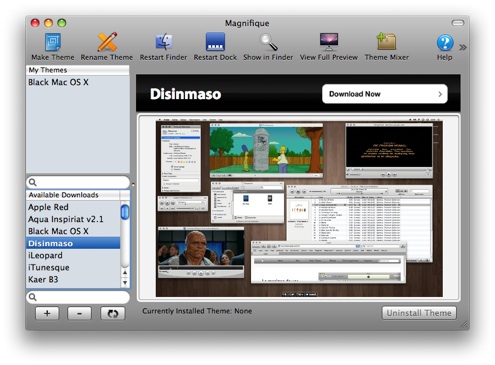Click the Download Now button
495x365 pixels.
pyautogui.click(x=385, y=94)
